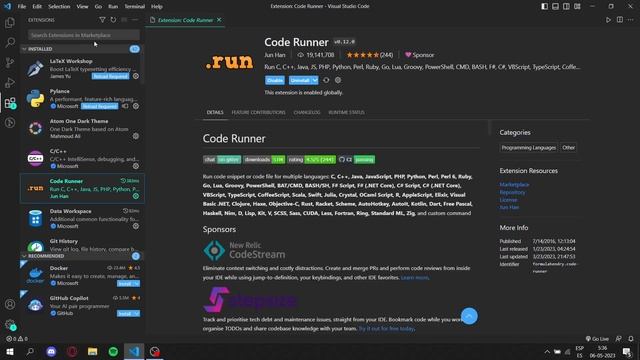The width and height of the screenshot is (640, 360).
Task: Open the Selection menu
Action: (59, 6)
